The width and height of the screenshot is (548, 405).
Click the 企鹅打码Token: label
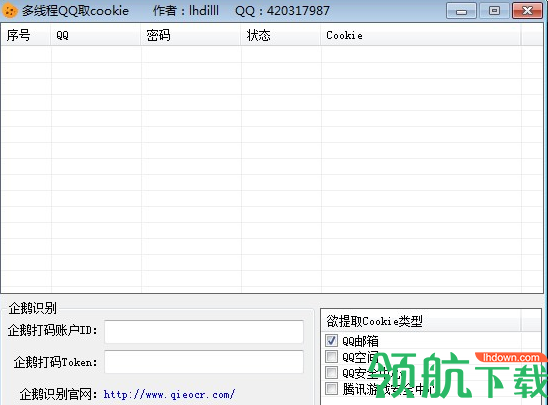[56, 362]
